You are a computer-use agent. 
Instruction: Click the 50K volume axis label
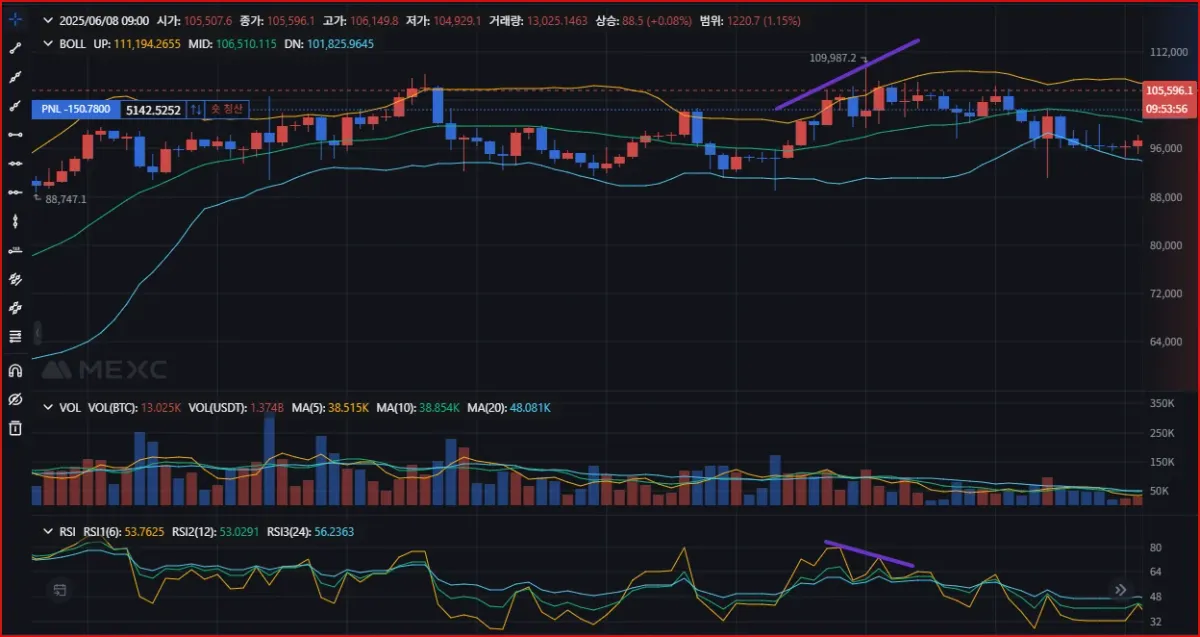[x=1157, y=491]
